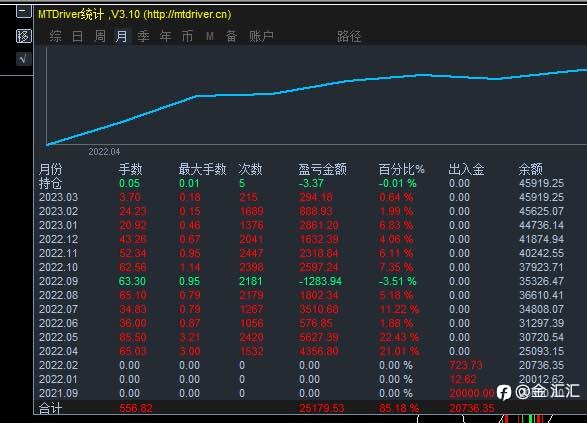587x423 pixels.
Task: Click the 手数 column header
Action: click(130, 169)
